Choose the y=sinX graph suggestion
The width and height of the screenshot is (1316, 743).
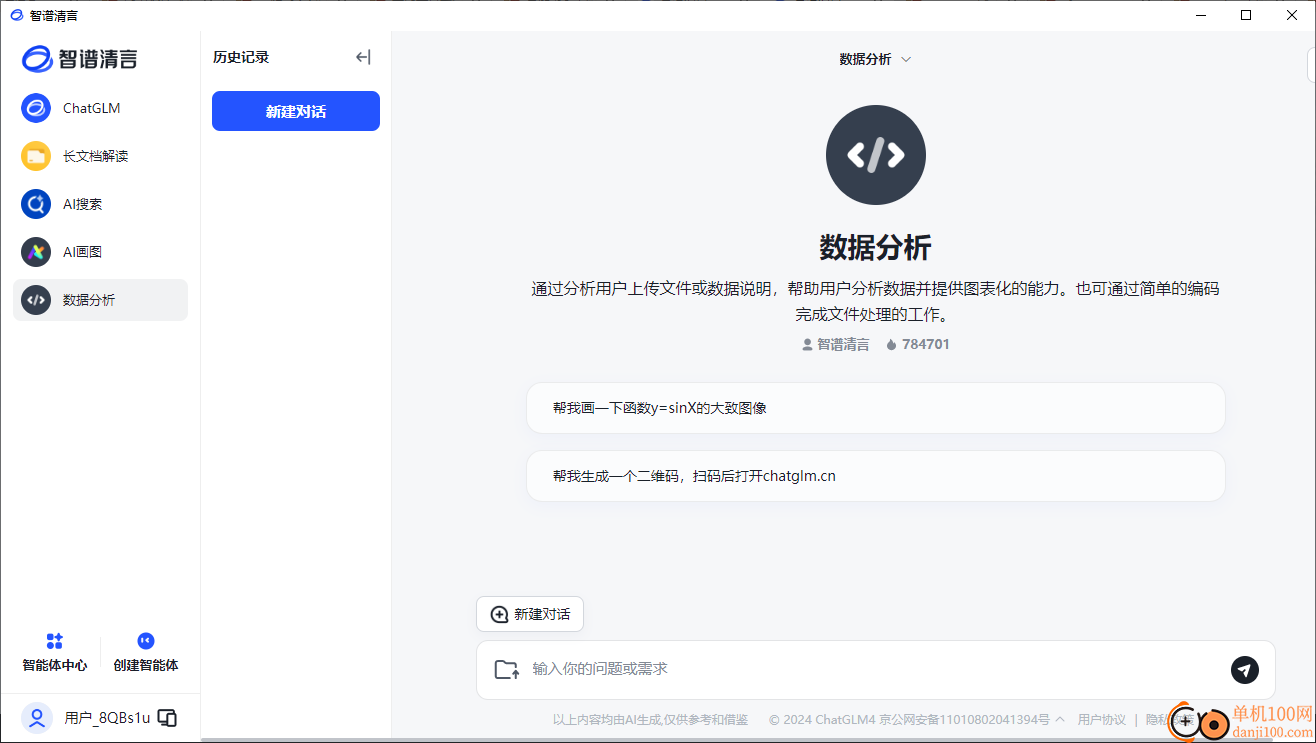[x=876, y=408]
